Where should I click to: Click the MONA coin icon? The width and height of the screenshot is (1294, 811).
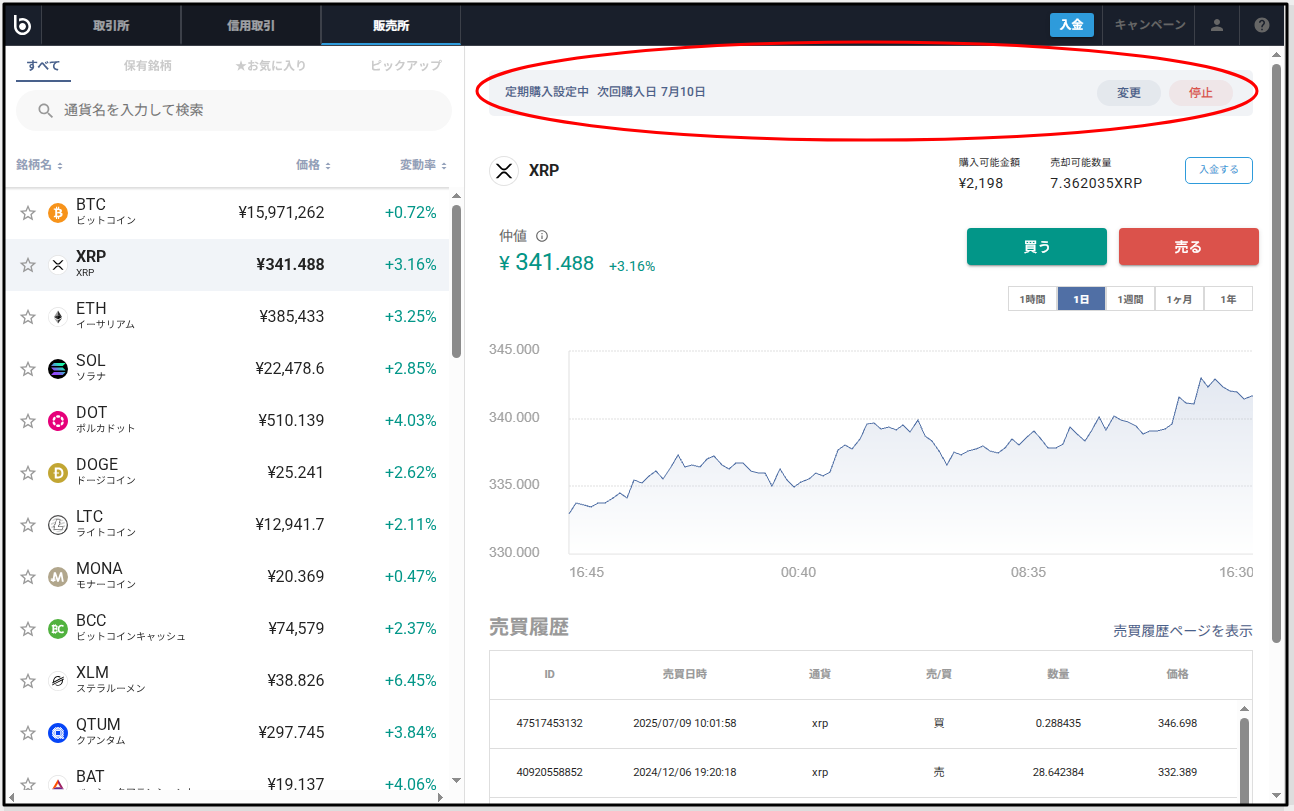click(58, 577)
